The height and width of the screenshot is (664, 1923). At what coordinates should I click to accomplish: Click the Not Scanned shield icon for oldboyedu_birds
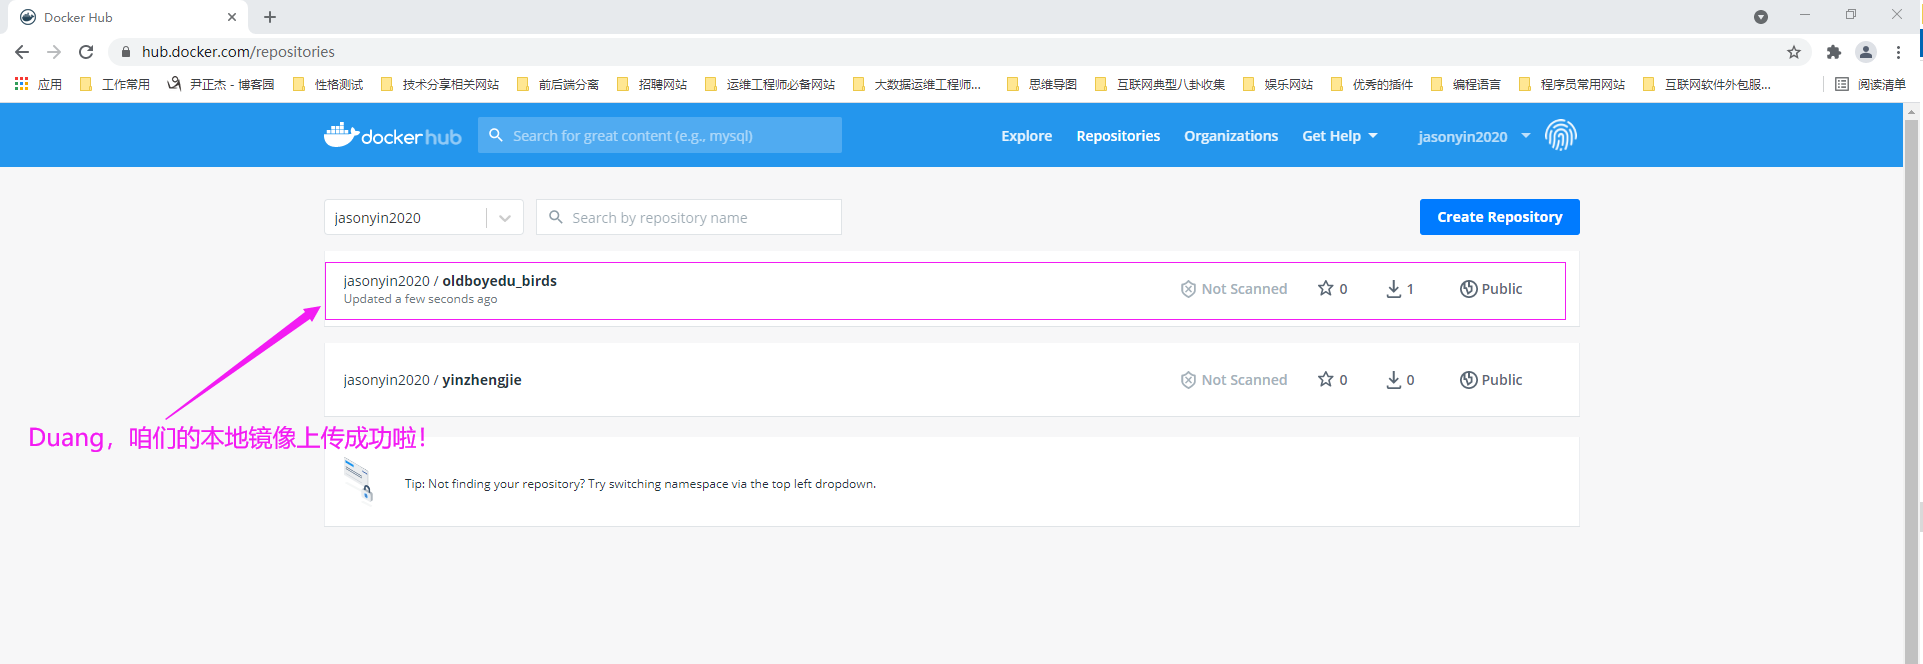coord(1188,289)
